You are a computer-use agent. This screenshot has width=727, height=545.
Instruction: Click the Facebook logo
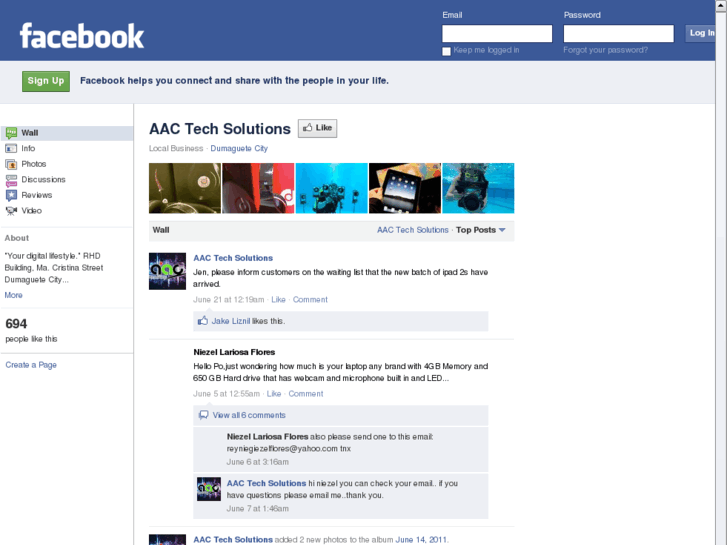coord(82,36)
